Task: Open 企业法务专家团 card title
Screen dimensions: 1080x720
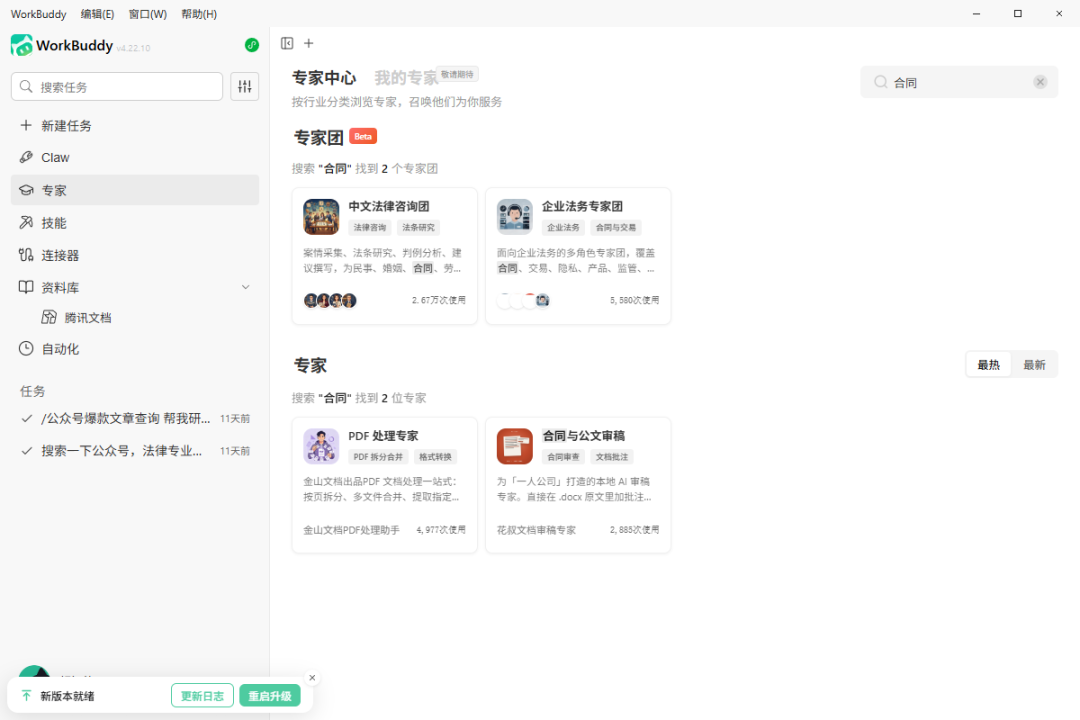Action: point(583,206)
